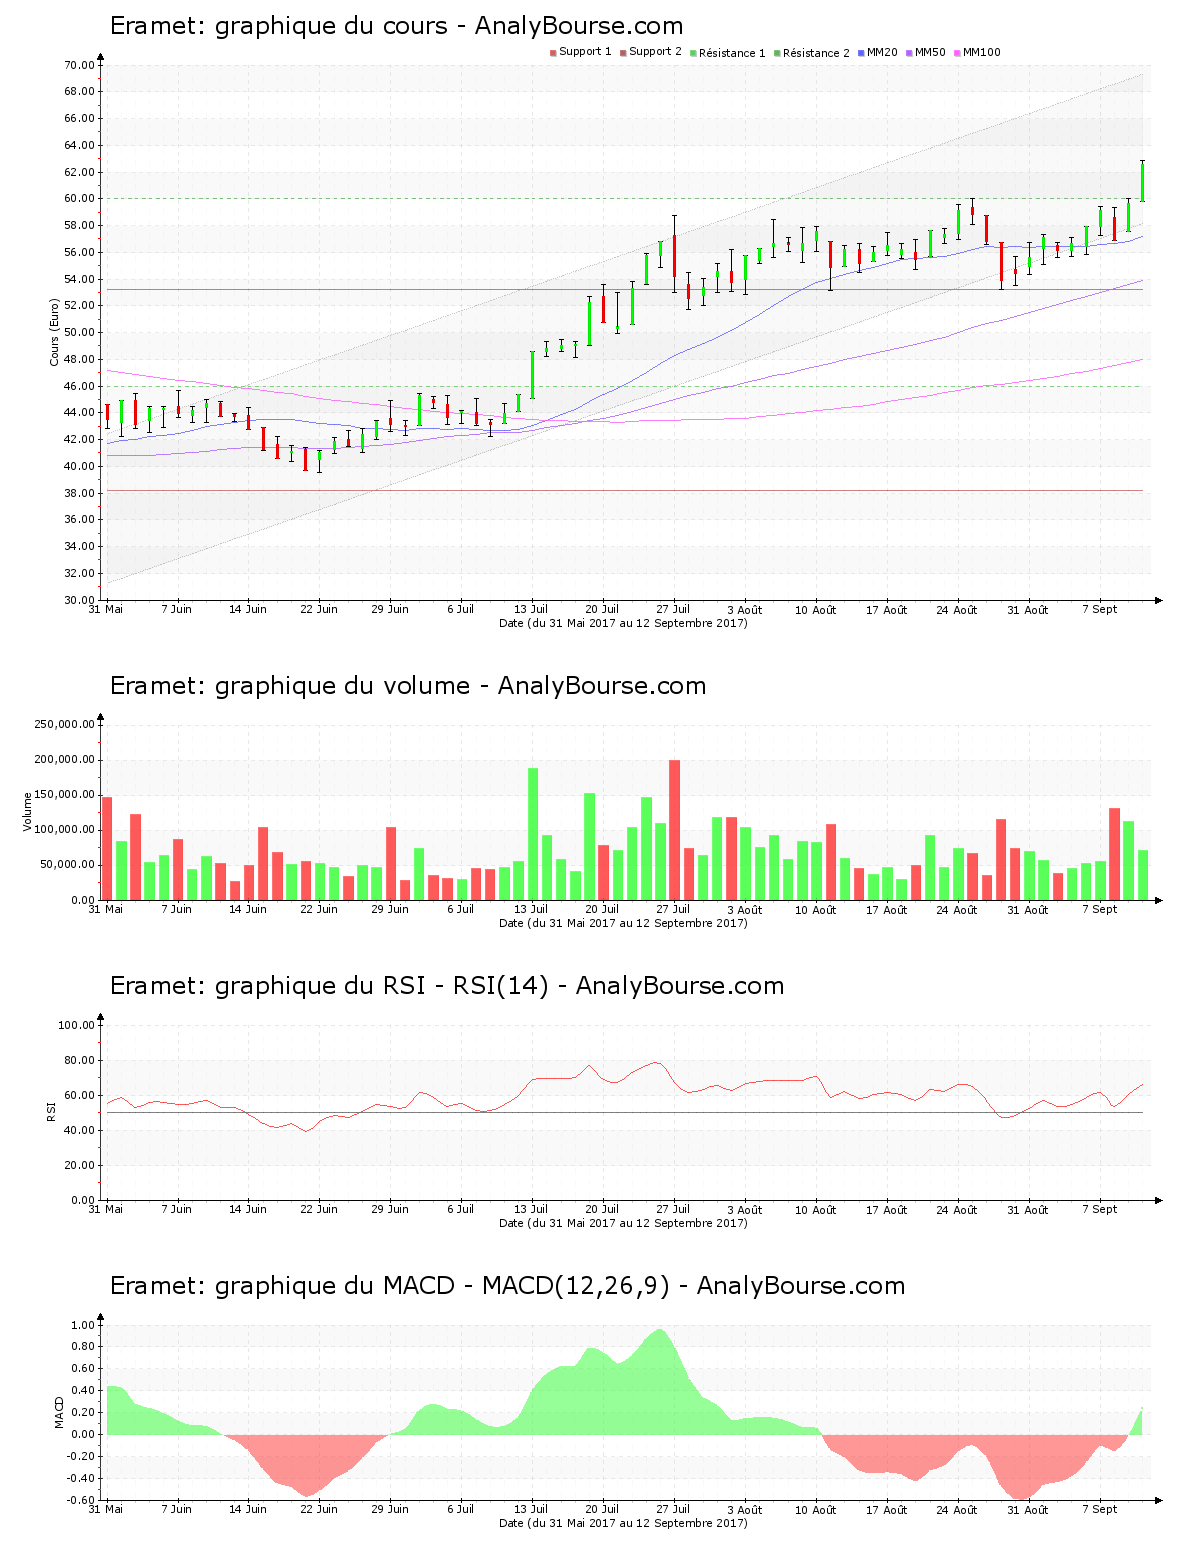Click '29 Juin' date under the RSI chart
1200x1550 pixels.
click(x=390, y=1209)
